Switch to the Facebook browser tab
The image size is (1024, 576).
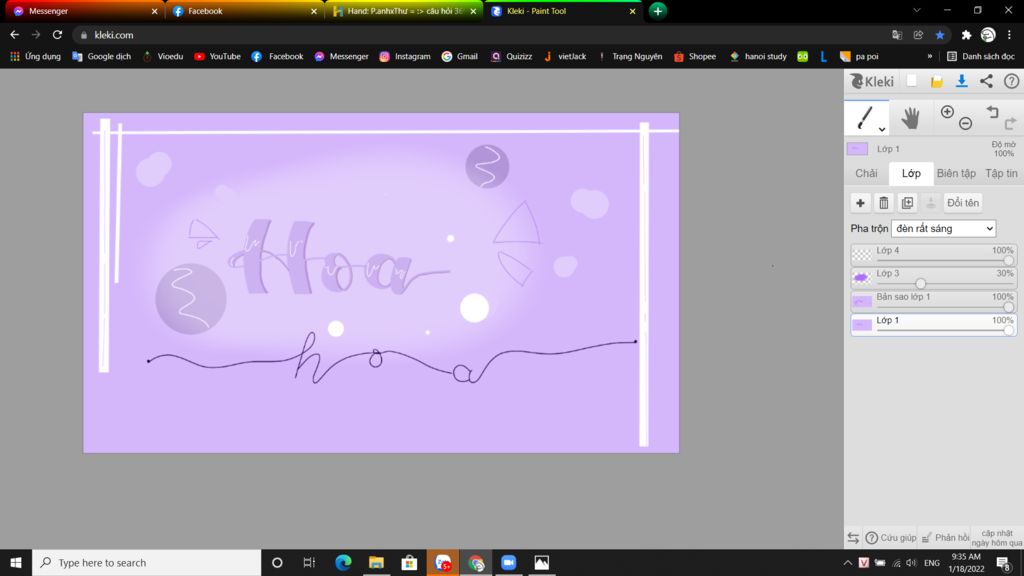pos(243,11)
